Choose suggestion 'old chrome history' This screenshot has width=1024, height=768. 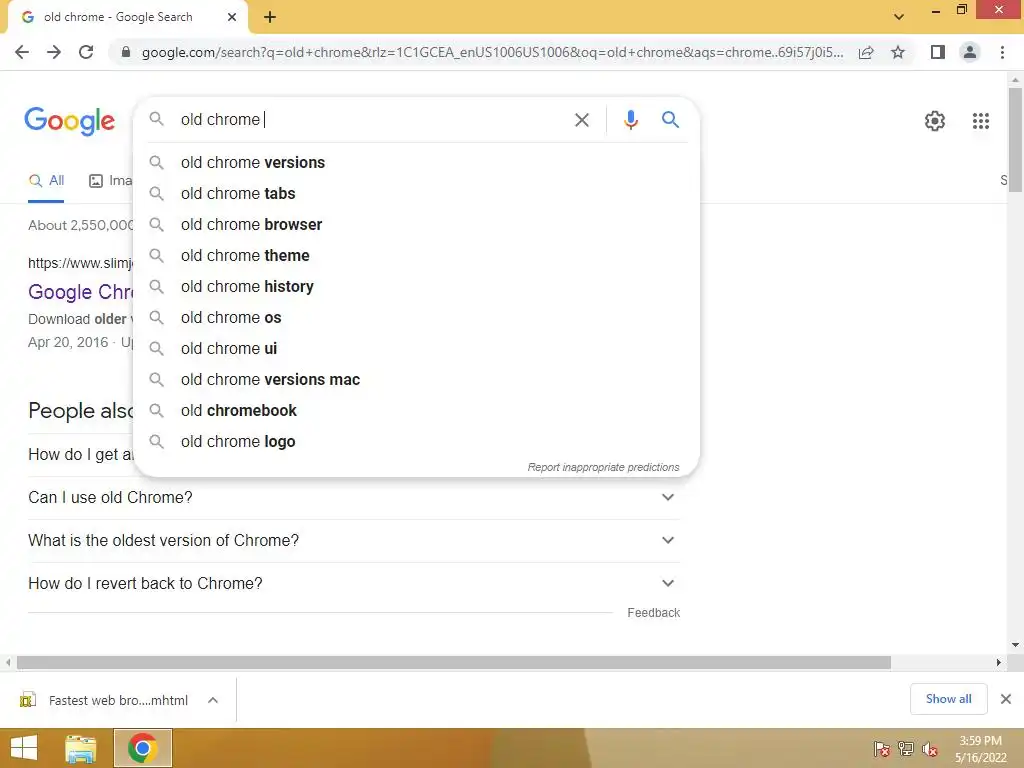point(416,287)
